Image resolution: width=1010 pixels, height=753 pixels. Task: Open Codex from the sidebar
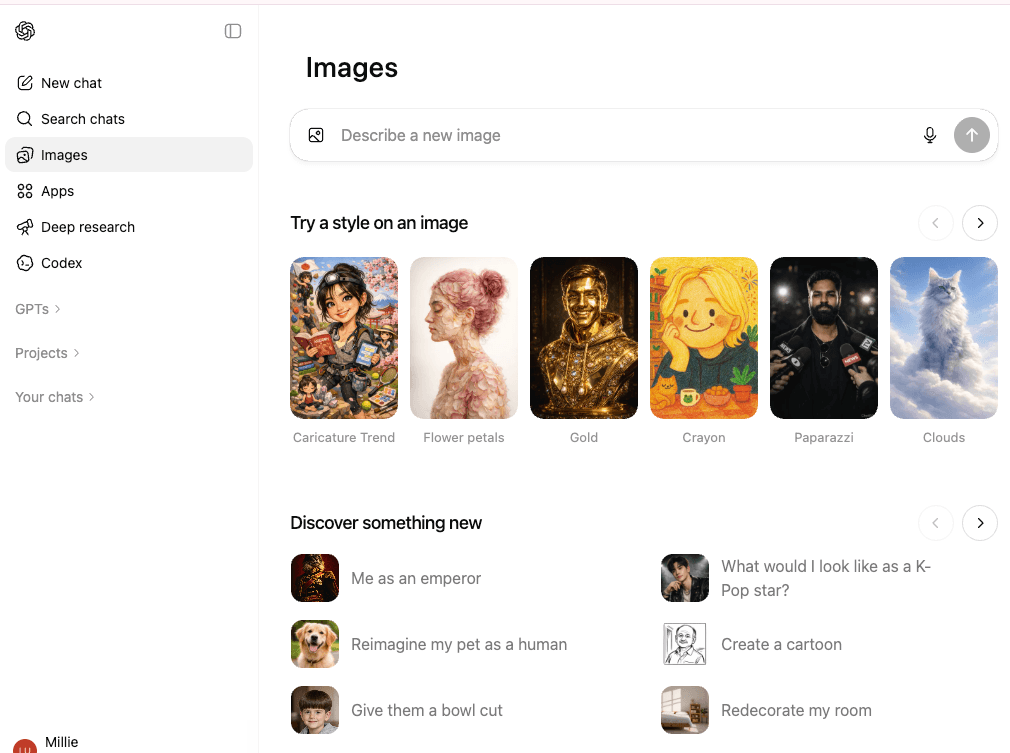63,263
